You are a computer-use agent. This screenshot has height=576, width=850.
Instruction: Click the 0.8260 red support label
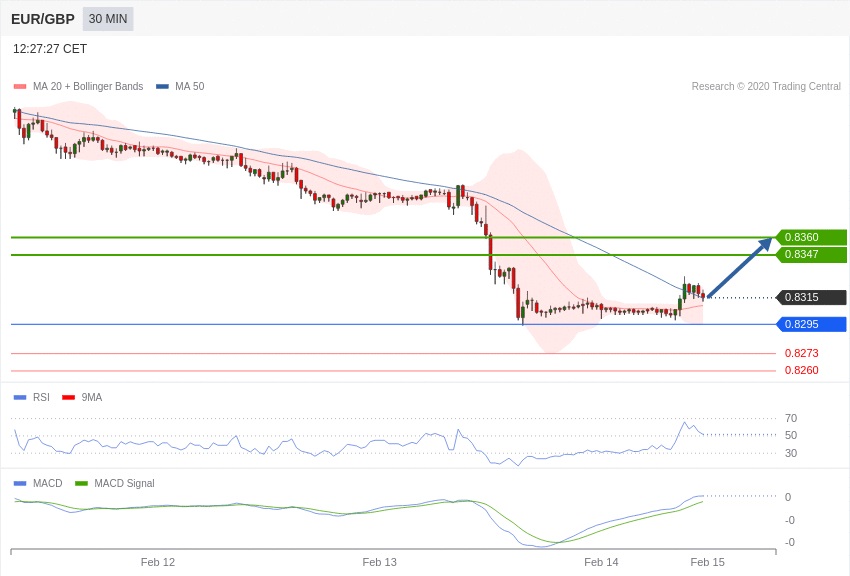(801, 371)
